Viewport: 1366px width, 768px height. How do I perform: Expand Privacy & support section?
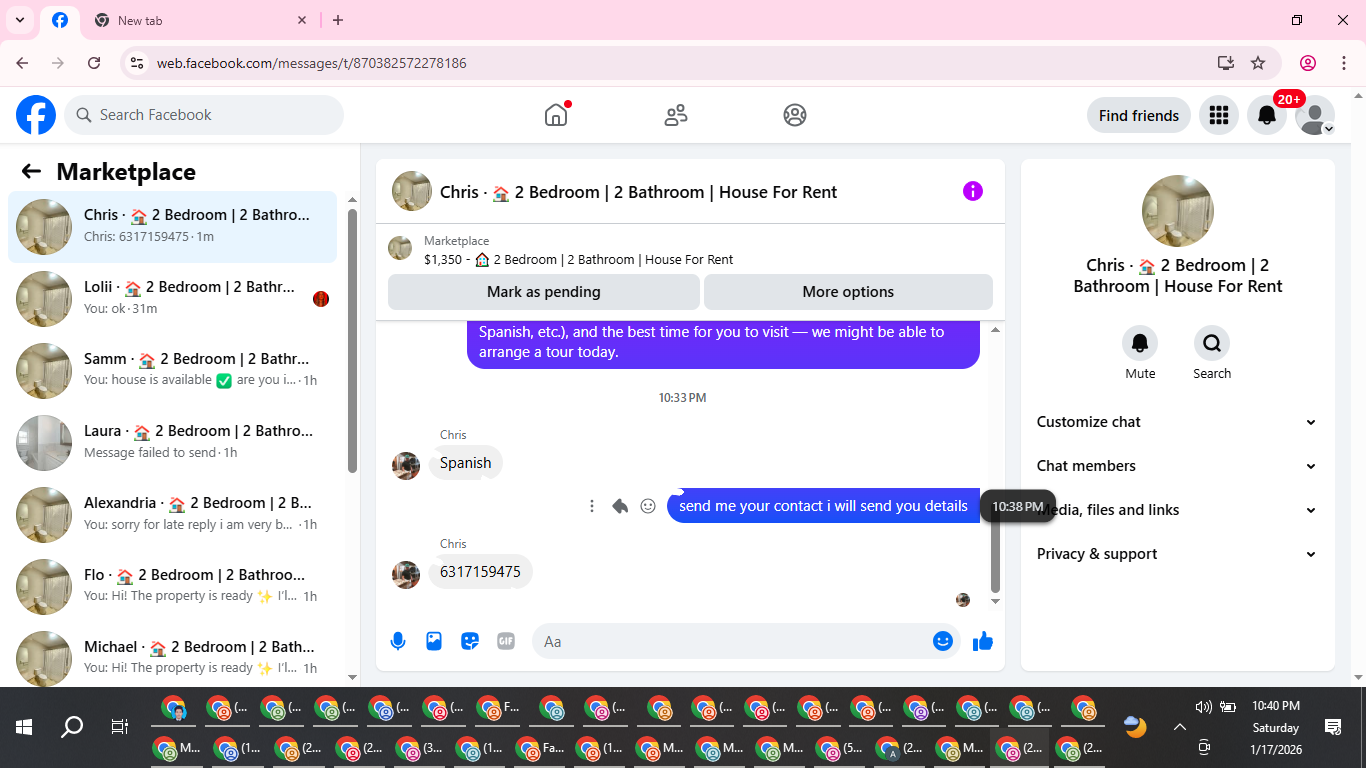pos(1177,554)
